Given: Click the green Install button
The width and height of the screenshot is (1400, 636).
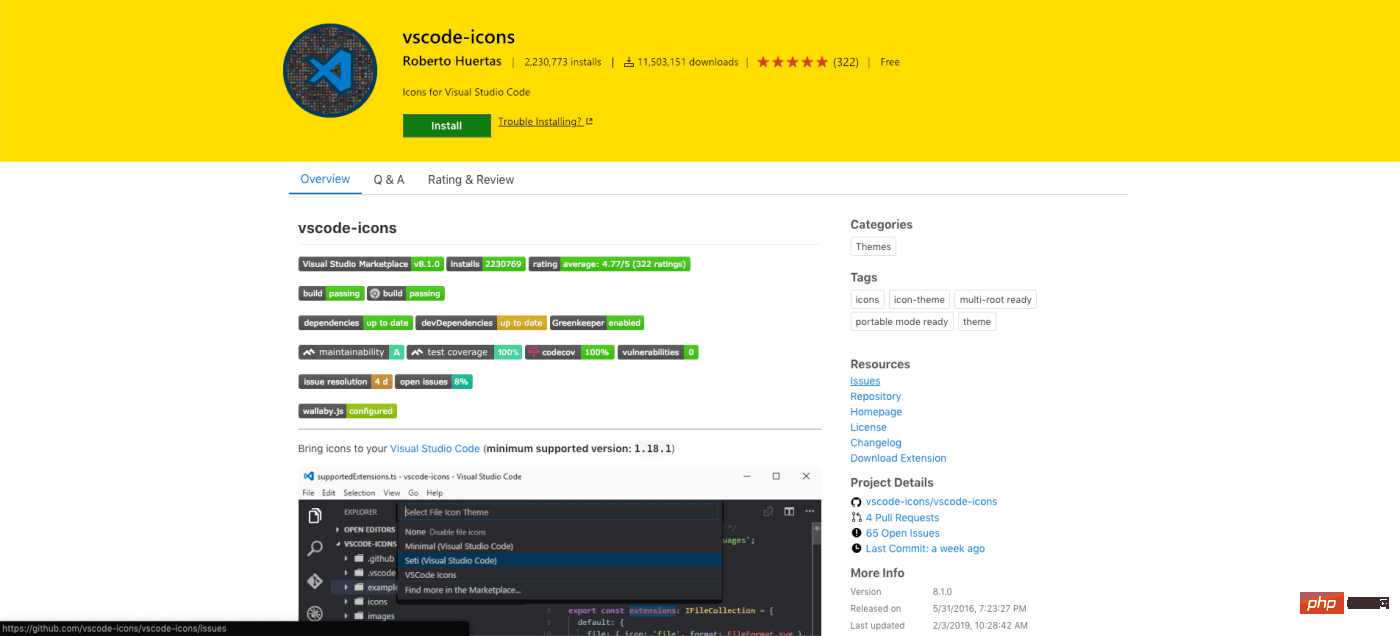Looking at the screenshot, I should (x=447, y=126).
